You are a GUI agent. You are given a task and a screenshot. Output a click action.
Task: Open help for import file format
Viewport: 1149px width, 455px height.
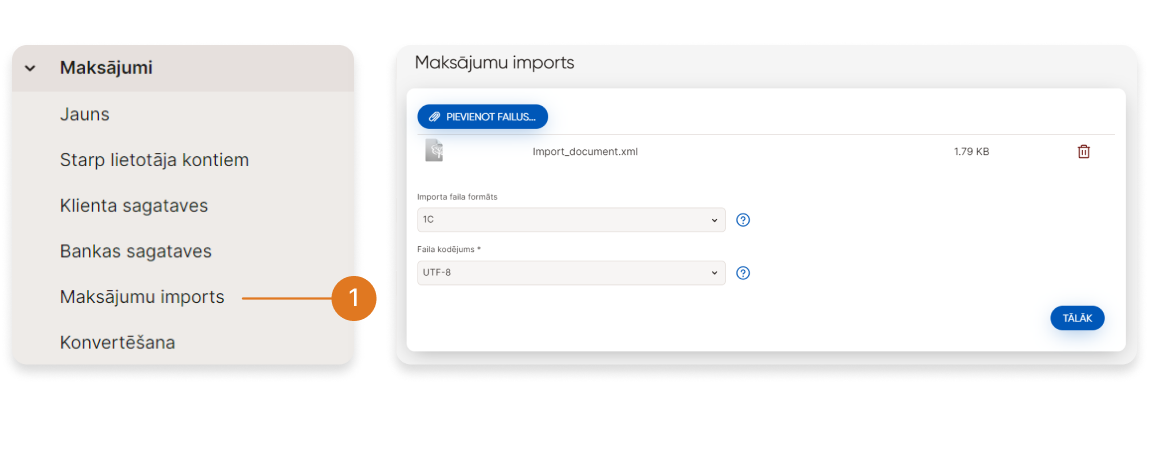[x=743, y=220]
